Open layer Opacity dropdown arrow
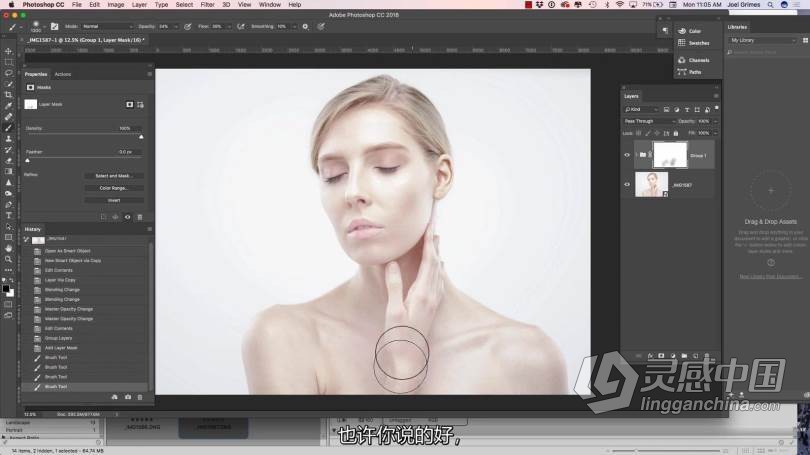This screenshot has height=455, width=810. (x=715, y=121)
